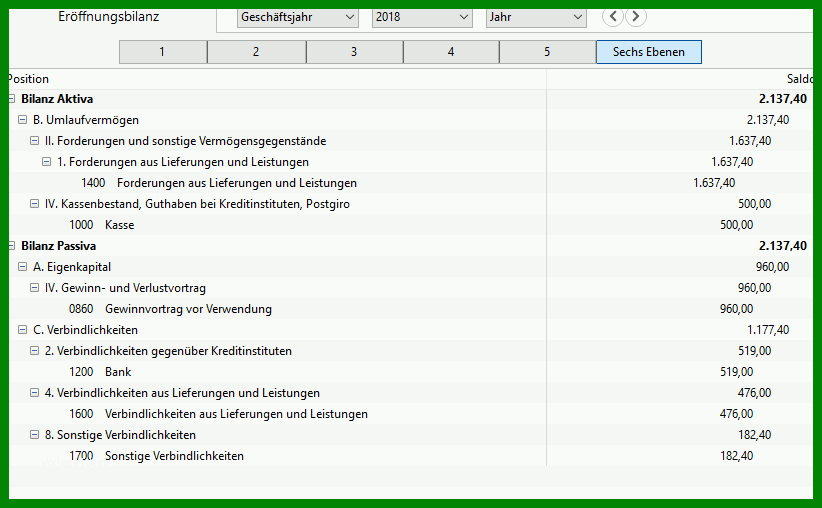Select level 1 button

click(163, 52)
